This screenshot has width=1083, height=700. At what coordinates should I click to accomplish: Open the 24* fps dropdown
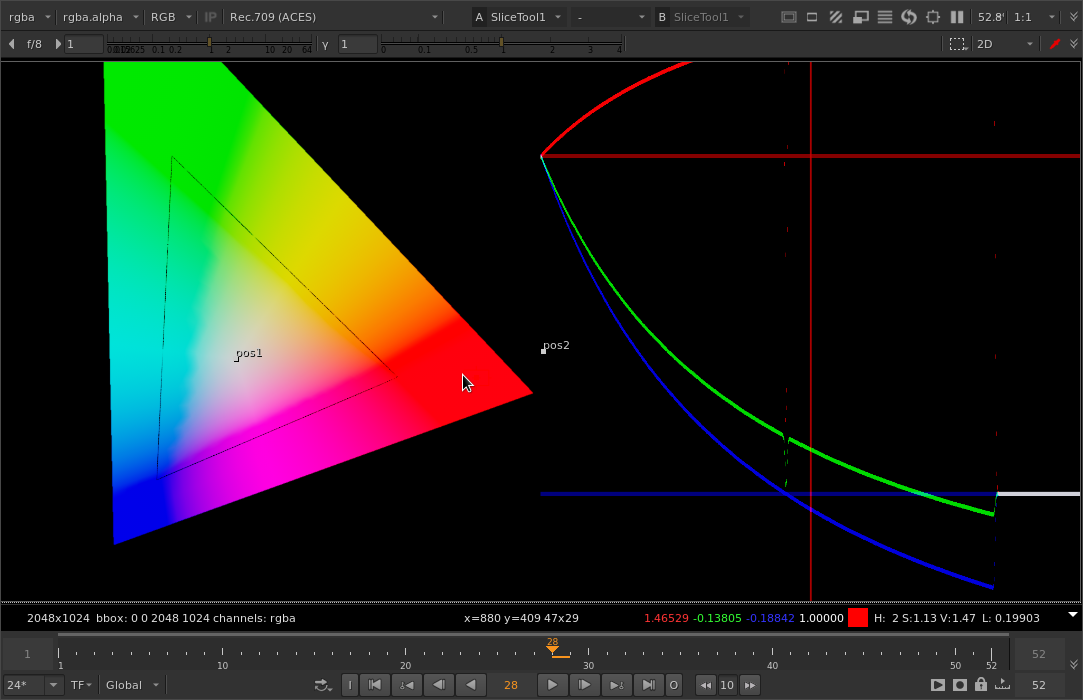coord(32,685)
